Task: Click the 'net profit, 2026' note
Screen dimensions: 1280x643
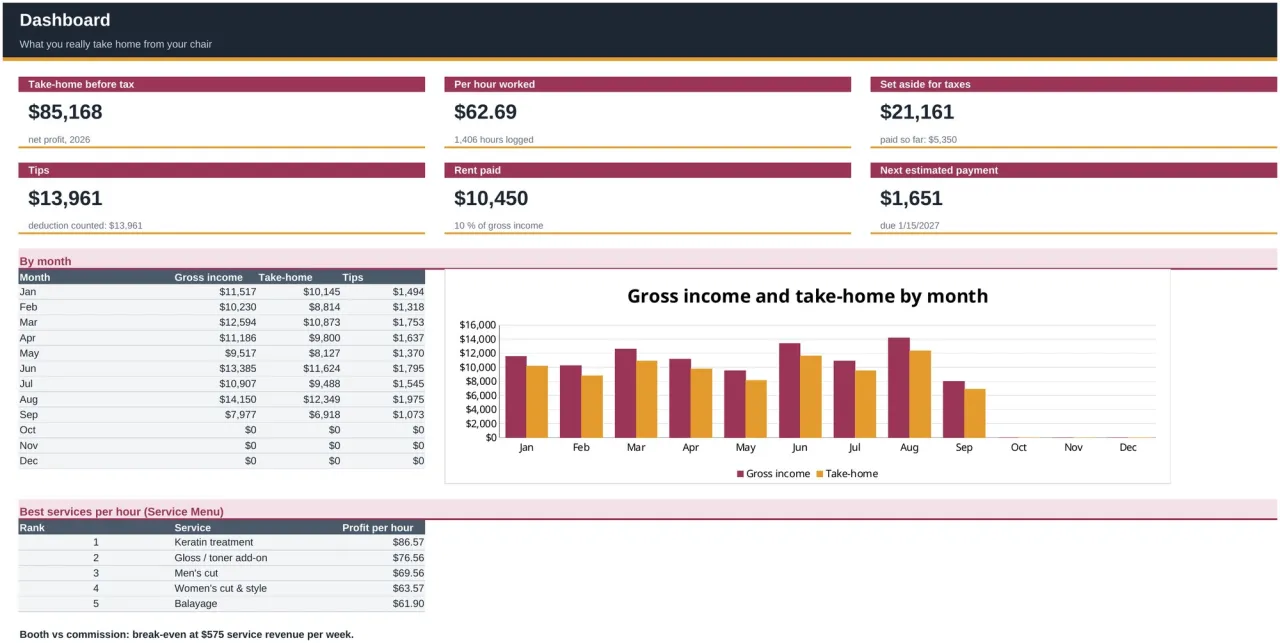Action: point(59,140)
